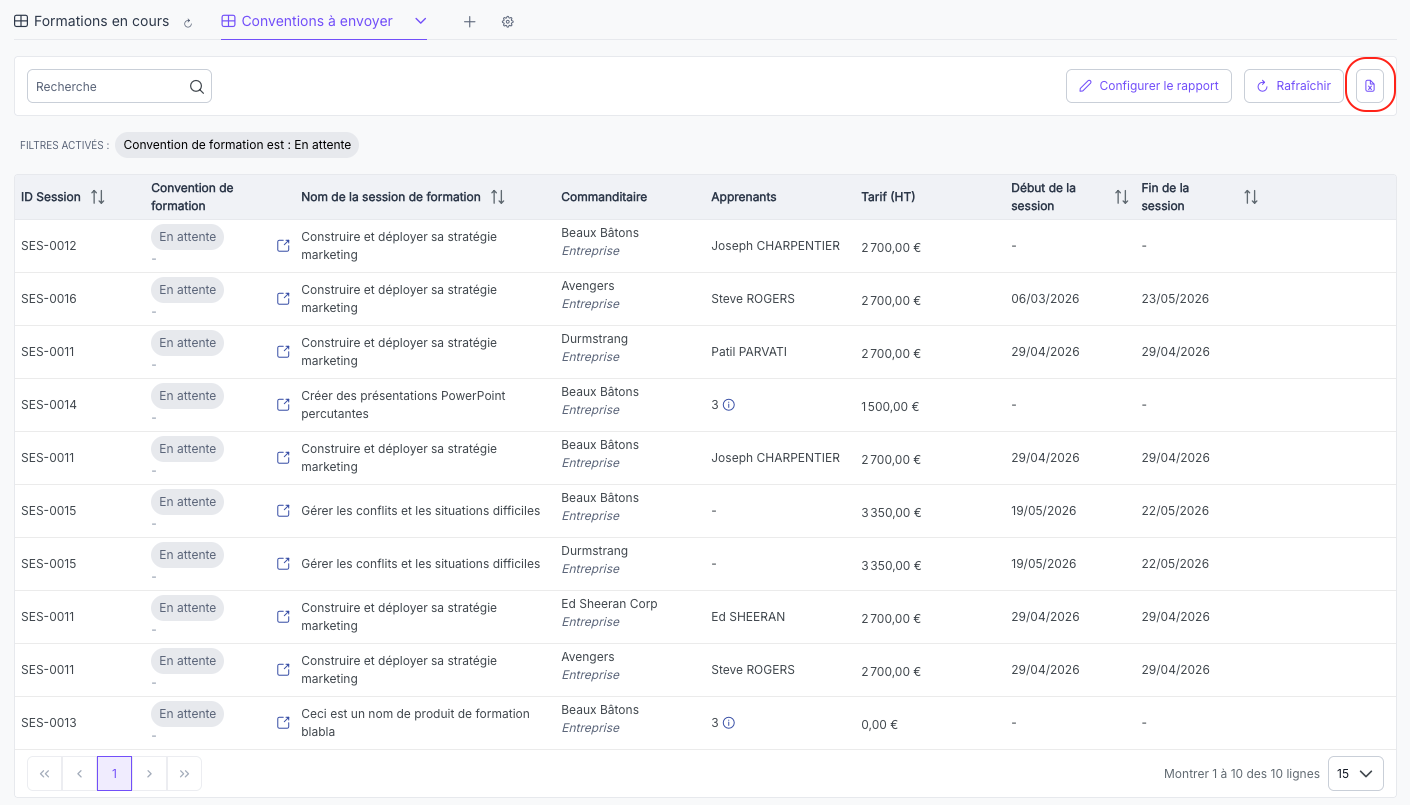Open settings gear next to tabs
Viewport: 1410px width, 805px height.
tap(508, 22)
